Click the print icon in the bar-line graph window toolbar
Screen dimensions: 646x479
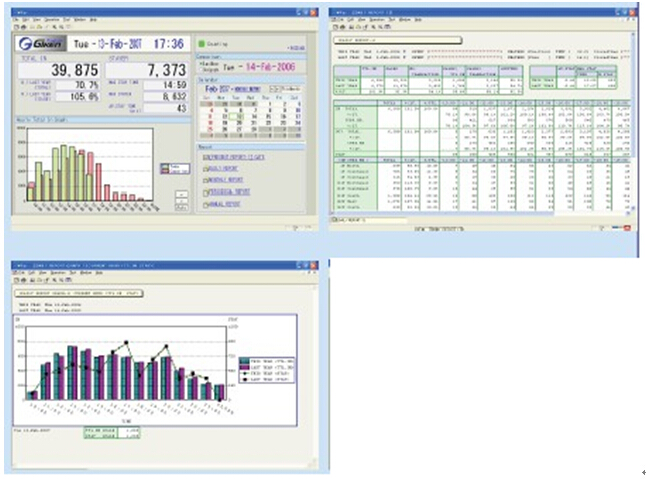[x=23, y=280]
